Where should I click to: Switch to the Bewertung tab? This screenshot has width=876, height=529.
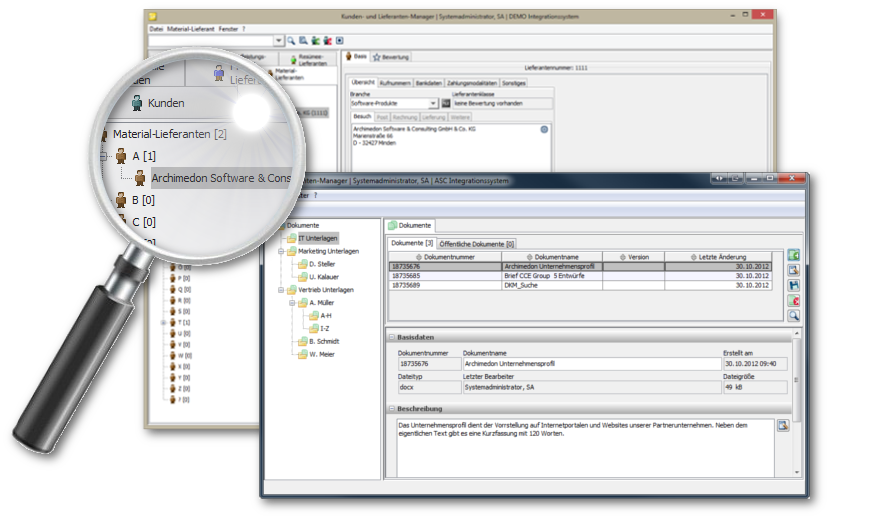coord(391,57)
